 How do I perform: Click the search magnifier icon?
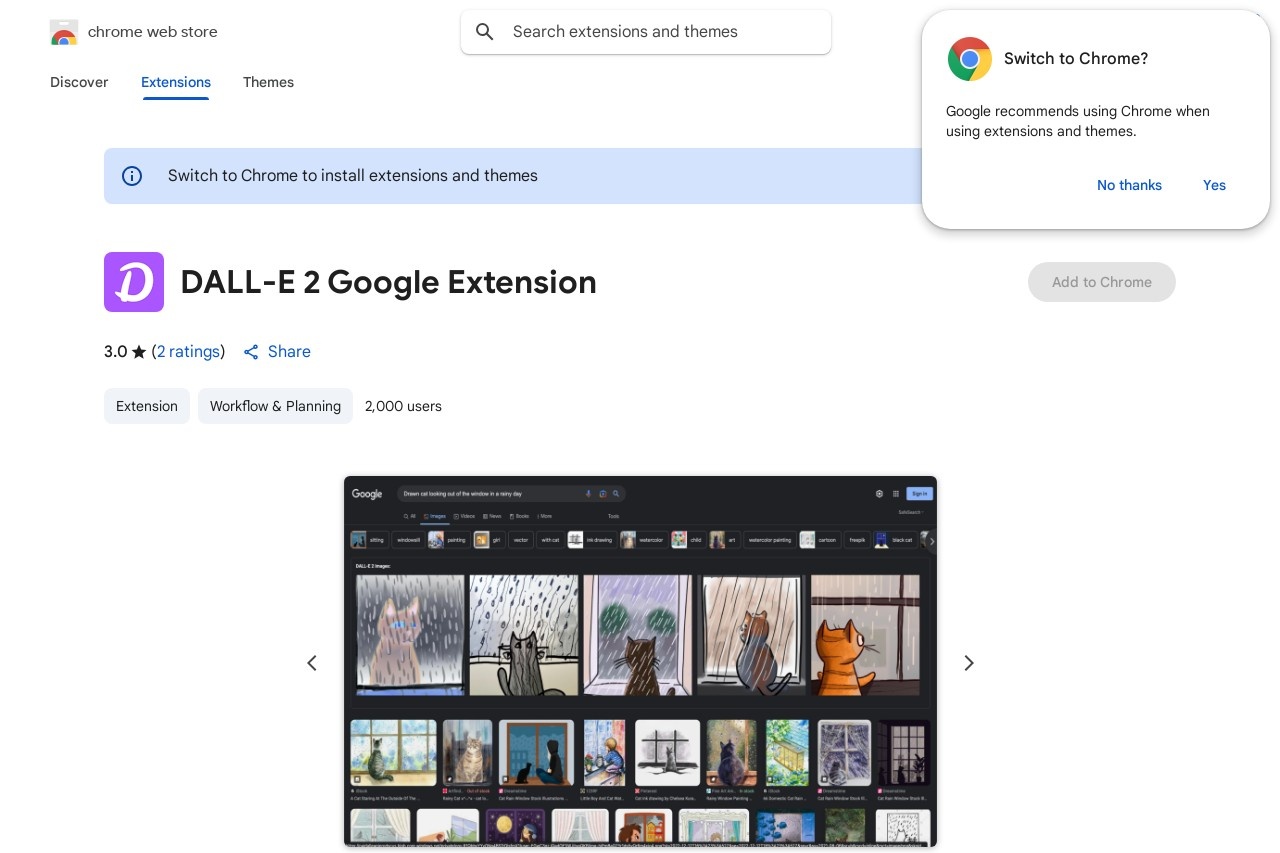coord(485,32)
